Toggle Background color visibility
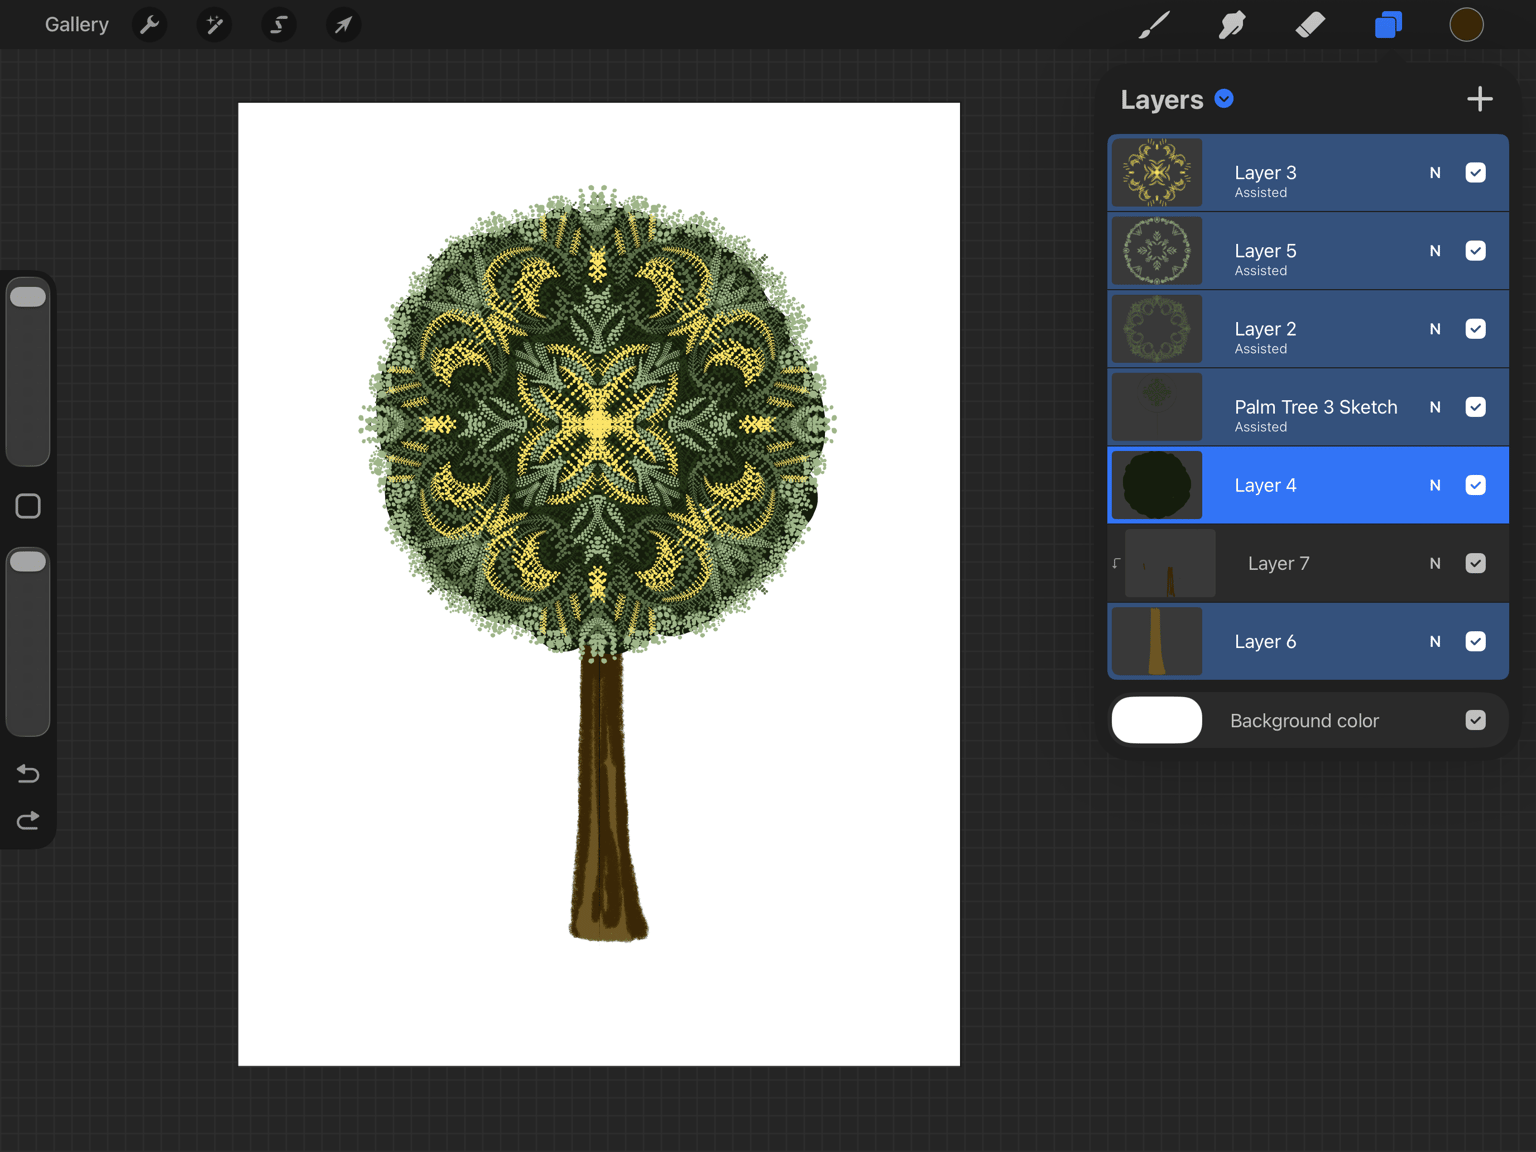The image size is (1536, 1152). pos(1475,720)
